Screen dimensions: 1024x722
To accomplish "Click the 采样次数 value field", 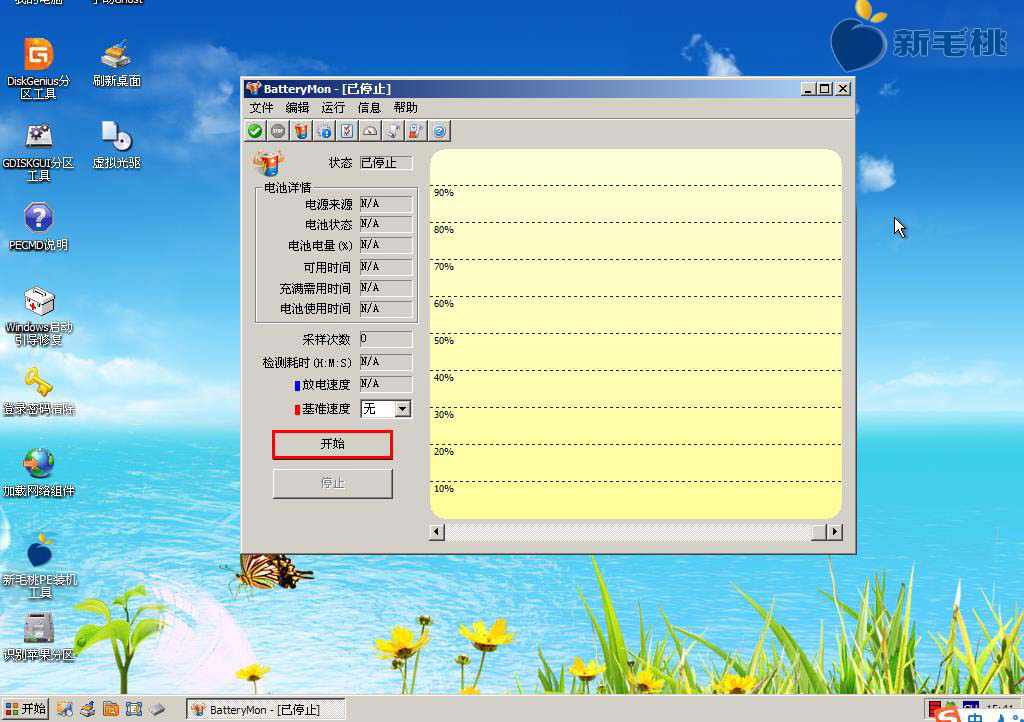I will [x=386, y=339].
